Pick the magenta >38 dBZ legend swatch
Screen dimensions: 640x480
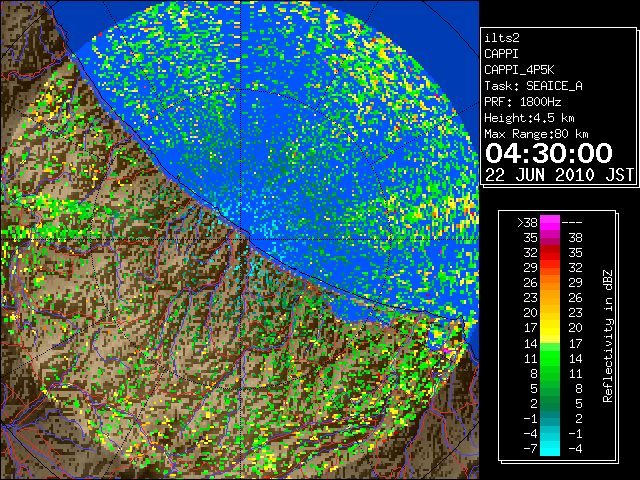tap(550, 223)
